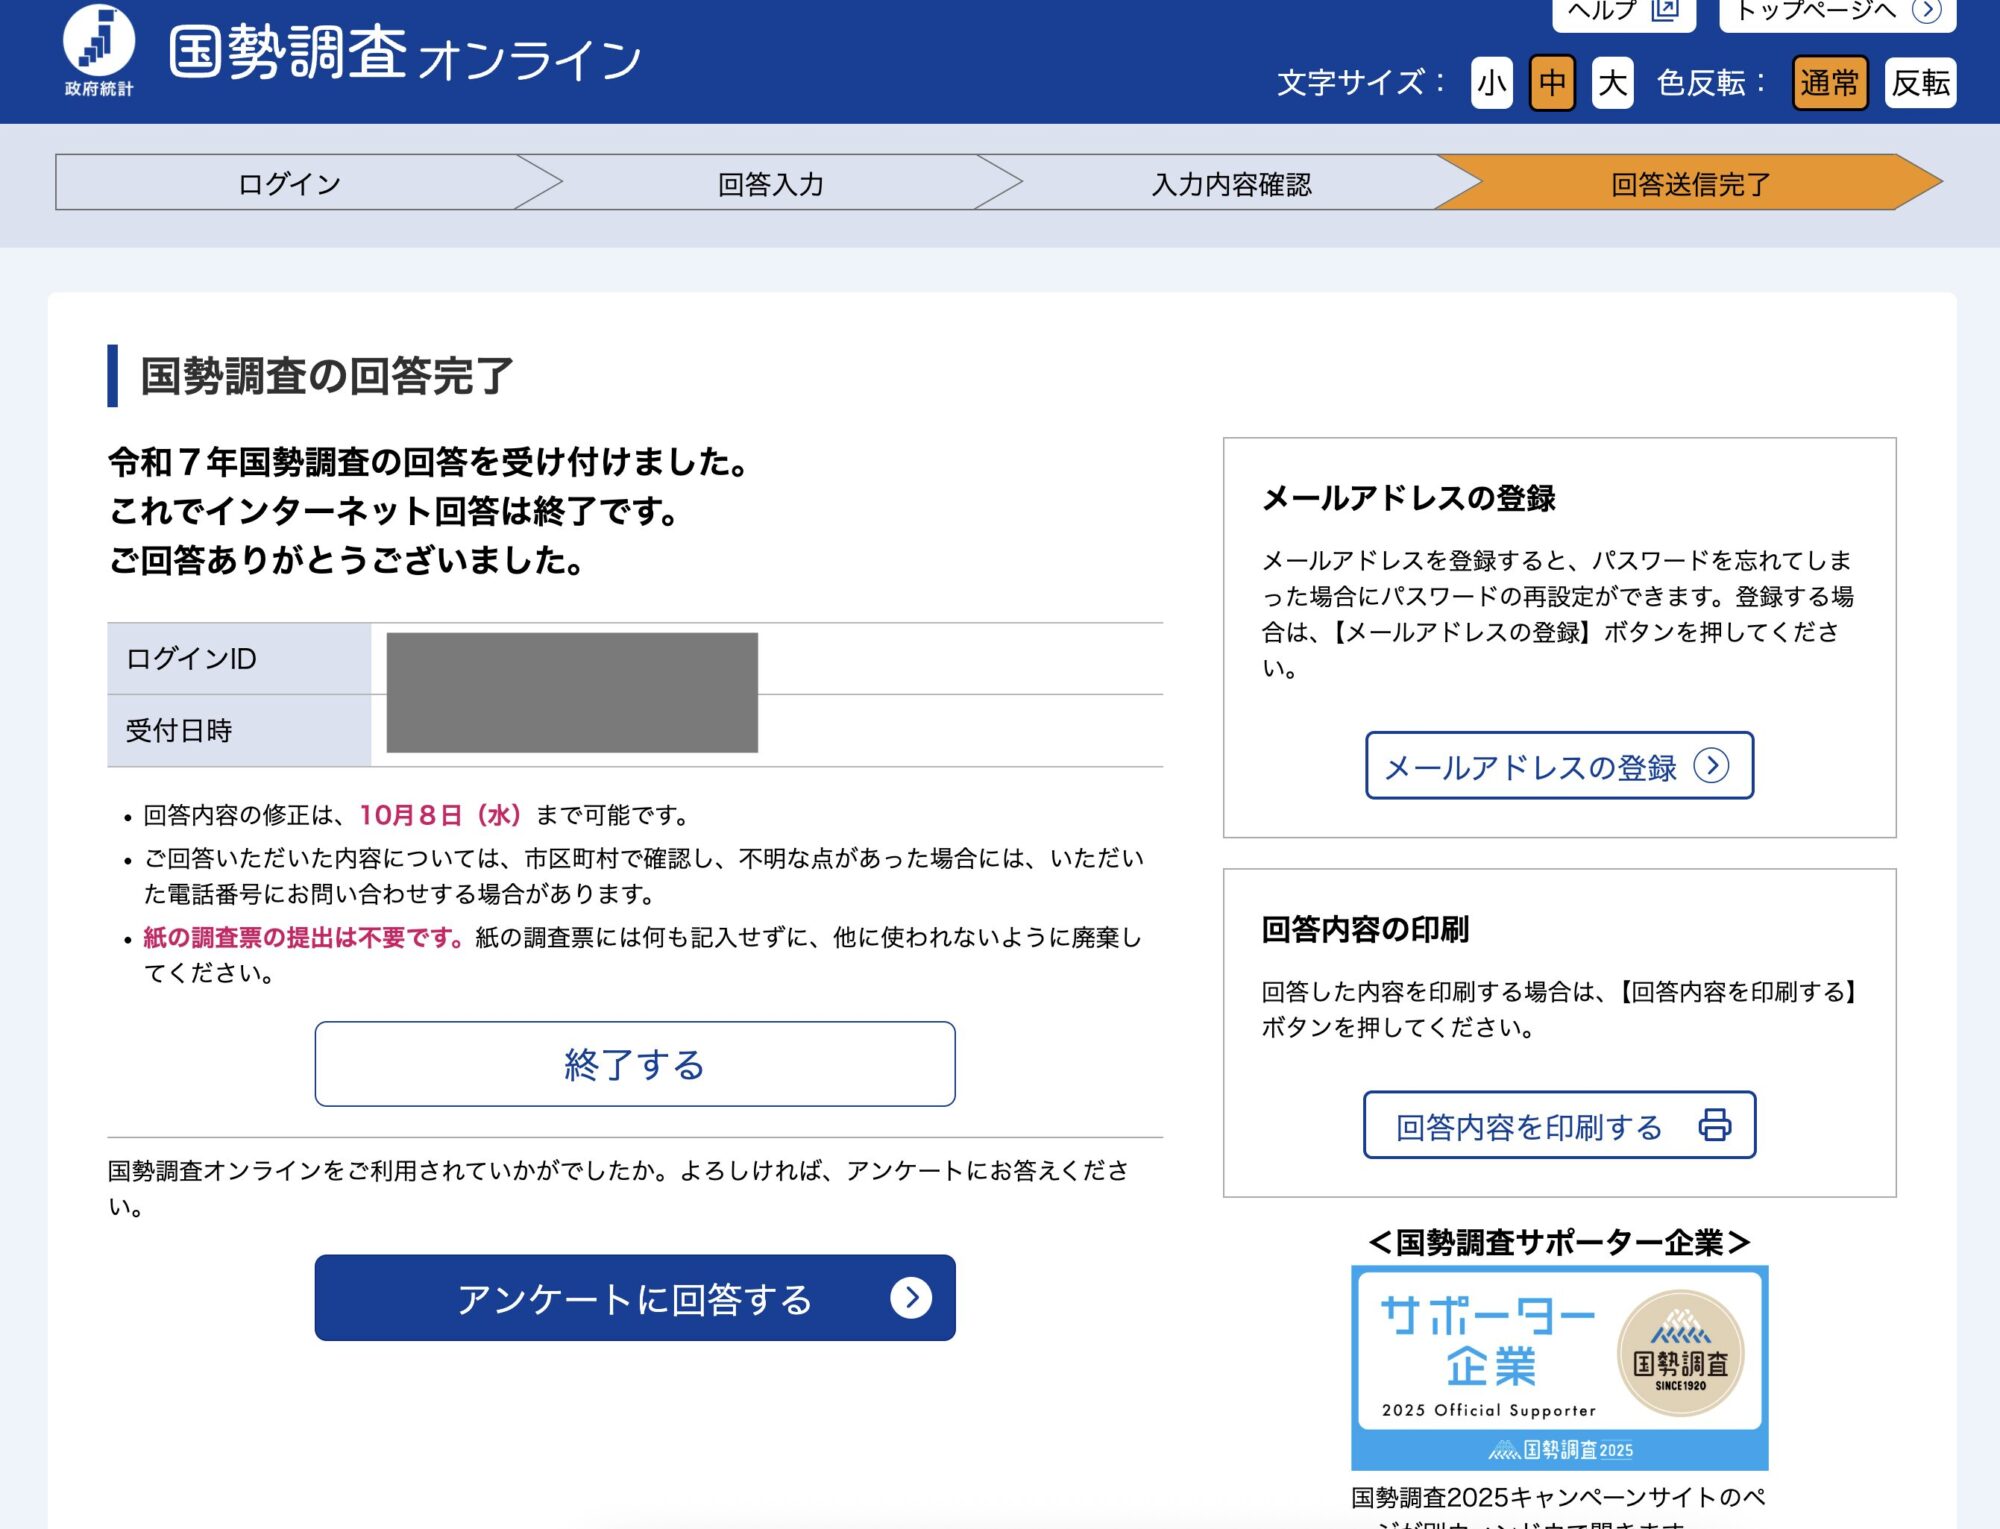Click the 入力内容確認 step
The height and width of the screenshot is (1529, 2000).
(x=1230, y=183)
